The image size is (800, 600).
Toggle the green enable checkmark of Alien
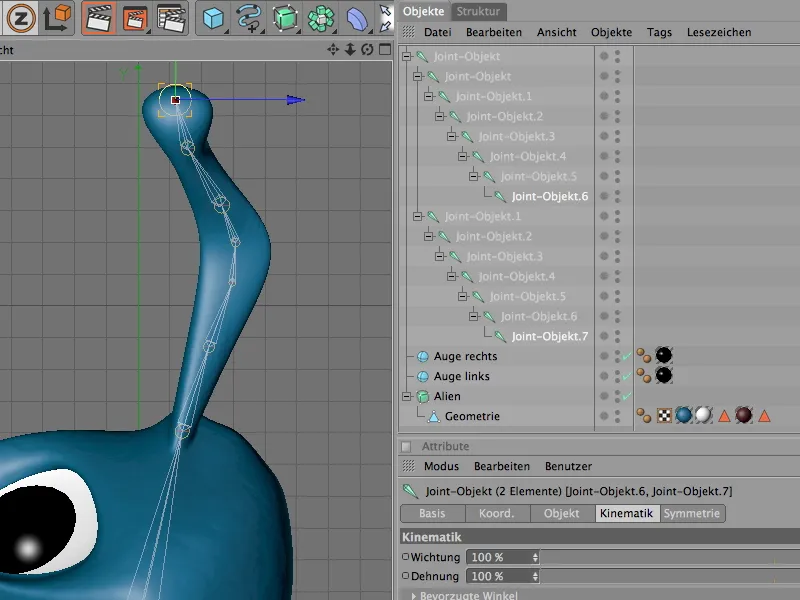(x=627, y=396)
